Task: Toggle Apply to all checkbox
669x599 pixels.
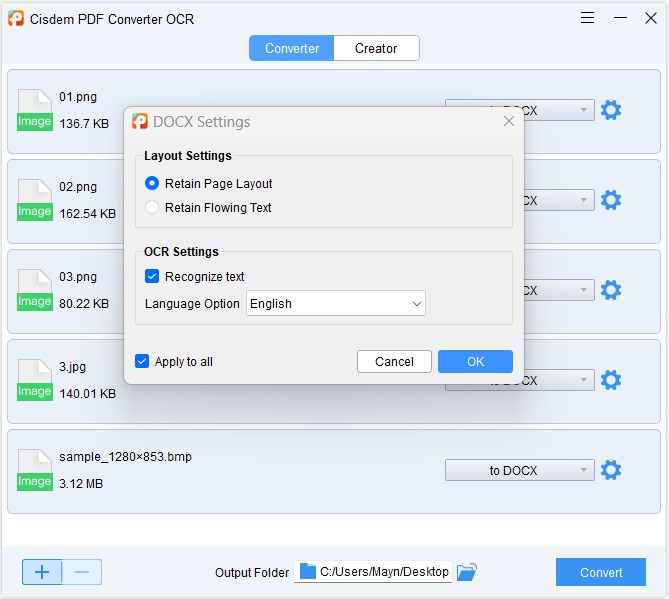Action: tap(142, 361)
